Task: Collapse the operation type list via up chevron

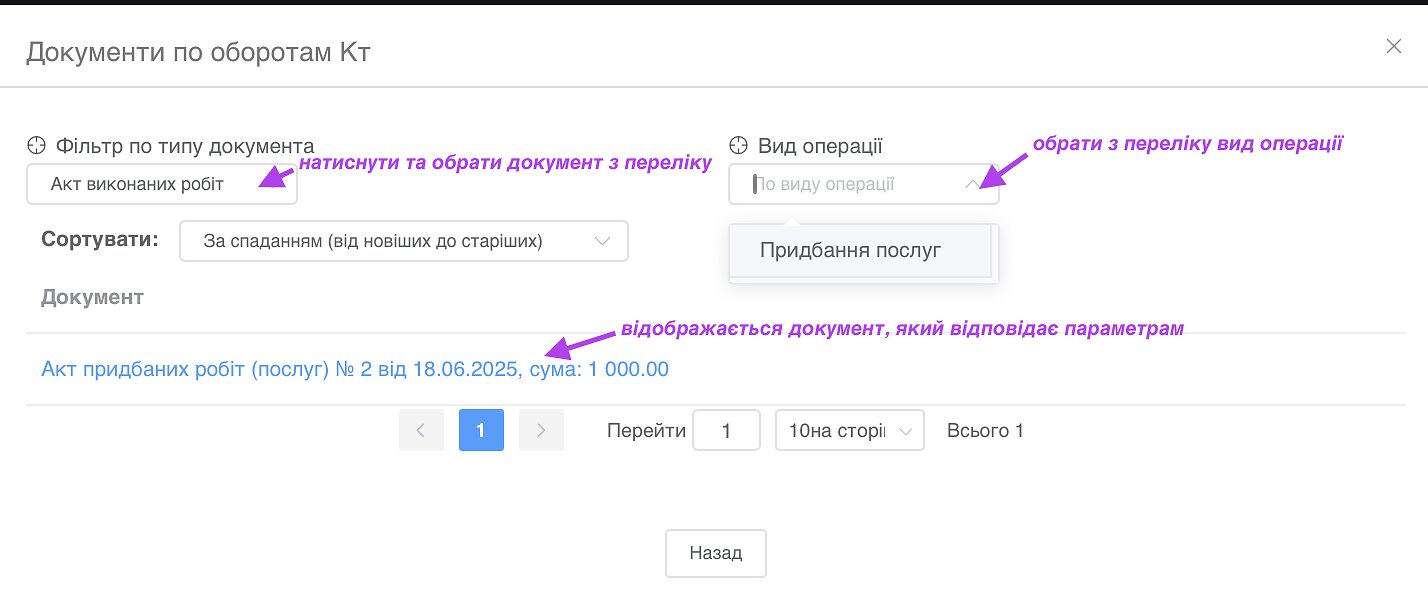Action: (x=971, y=184)
